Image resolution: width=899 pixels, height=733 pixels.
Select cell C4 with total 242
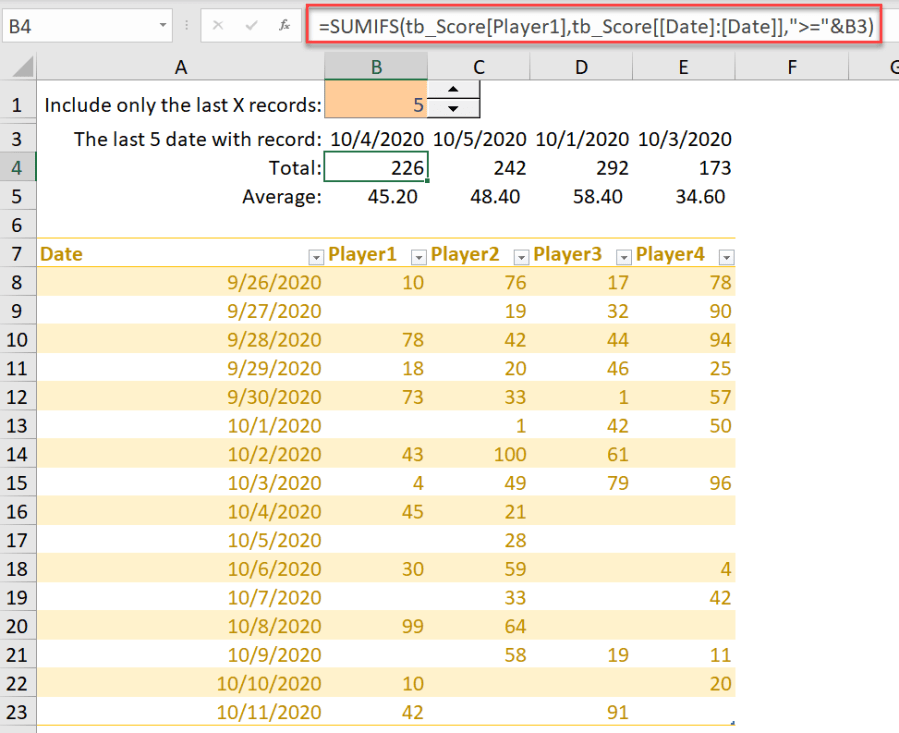point(479,168)
